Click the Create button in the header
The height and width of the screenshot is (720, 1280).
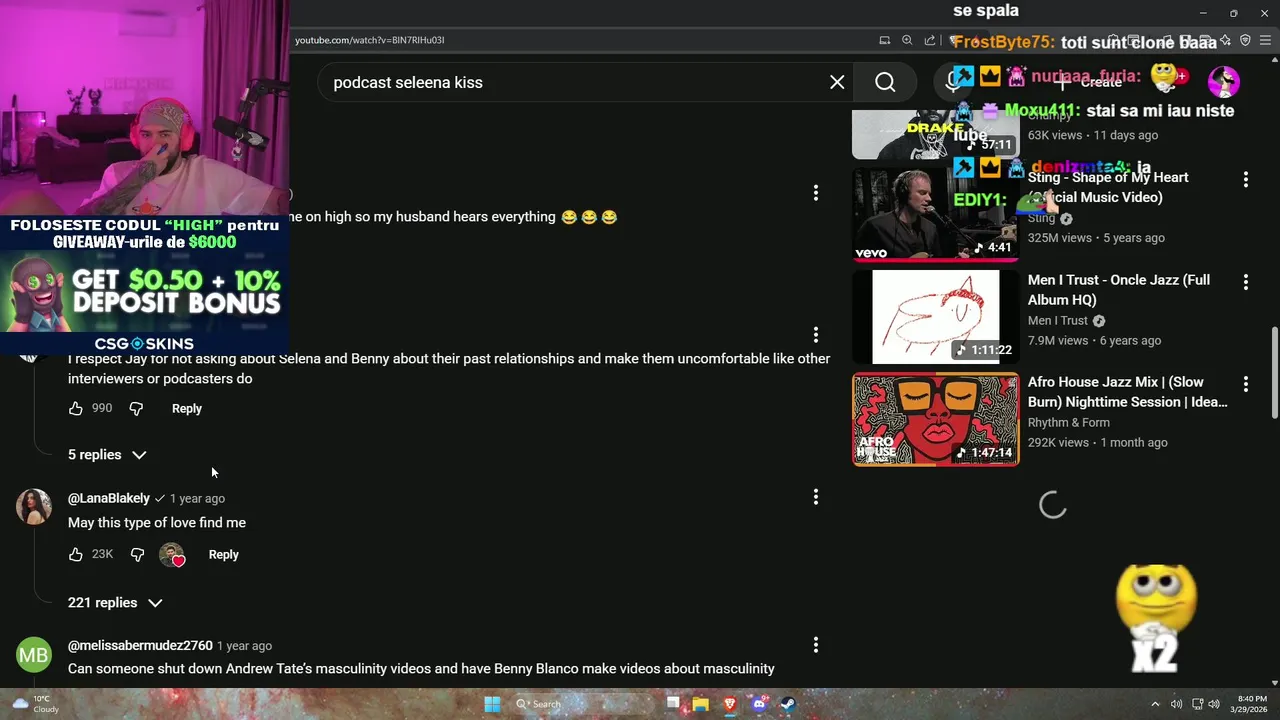point(1090,82)
